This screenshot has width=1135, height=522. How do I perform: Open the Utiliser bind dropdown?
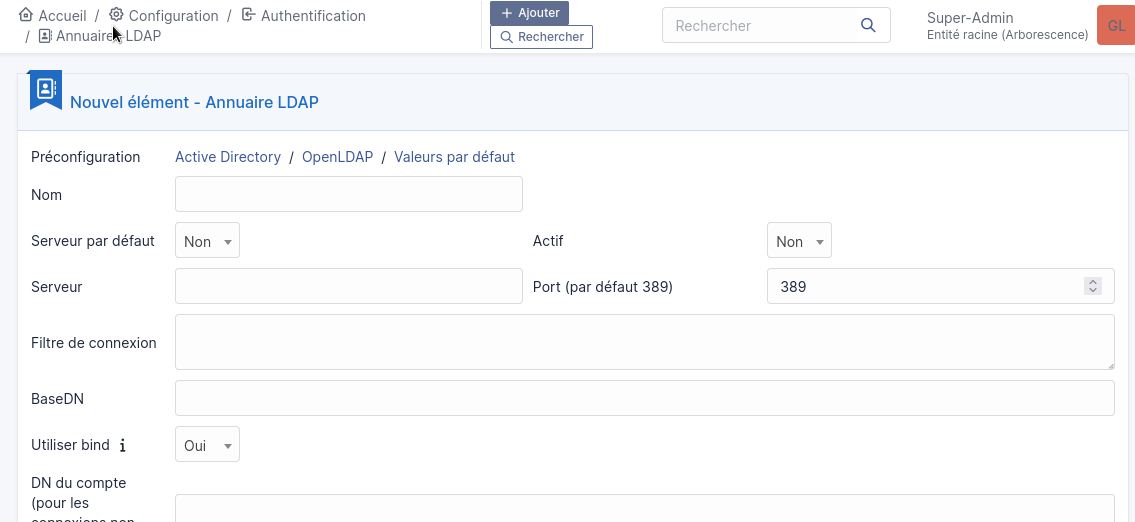point(207,445)
